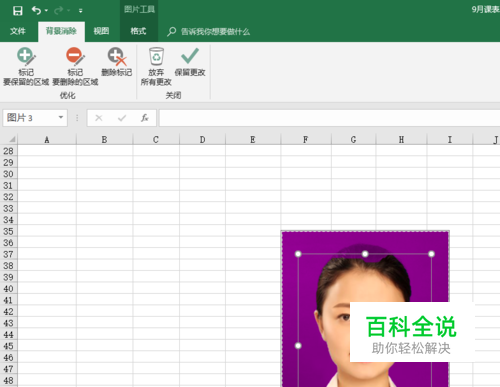500x387 pixels.
Task: Select column G header
Action: (x=353, y=139)
